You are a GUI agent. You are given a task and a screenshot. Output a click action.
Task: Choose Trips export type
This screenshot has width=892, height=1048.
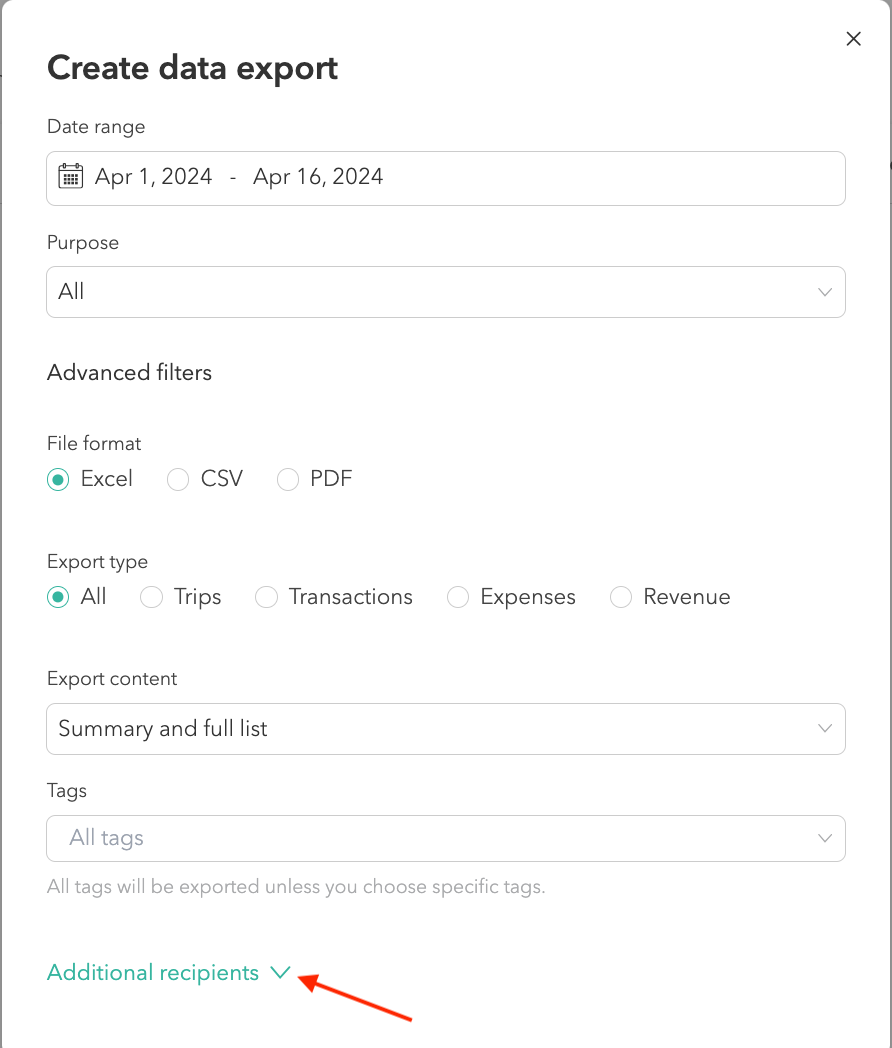[151, 597]
